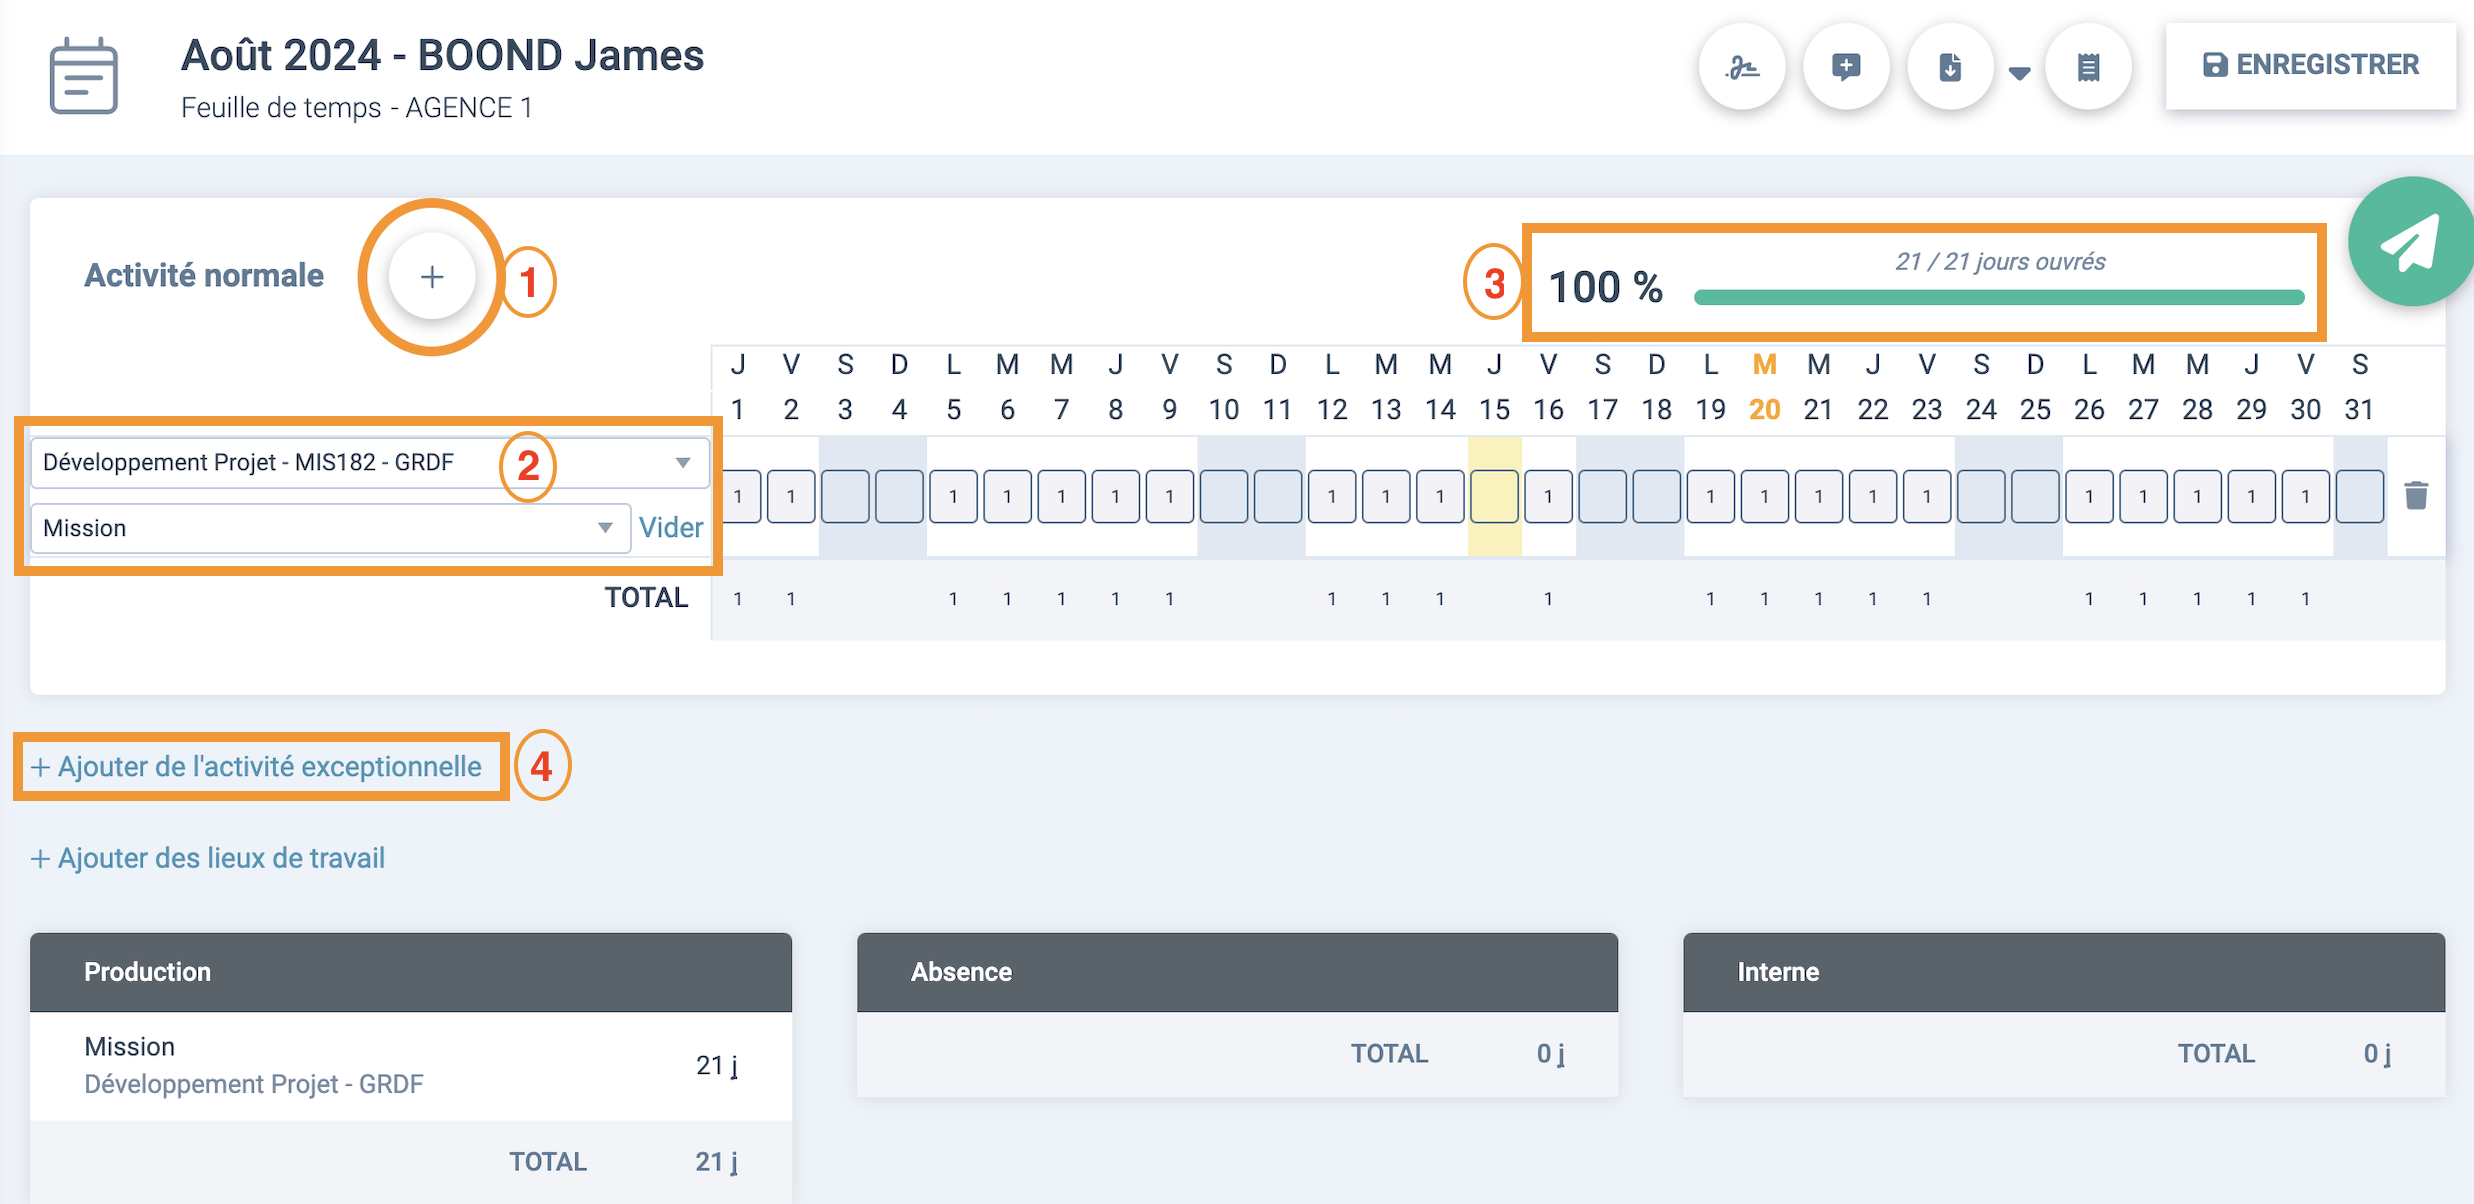Click the day 20 time entry cell

1764,496
